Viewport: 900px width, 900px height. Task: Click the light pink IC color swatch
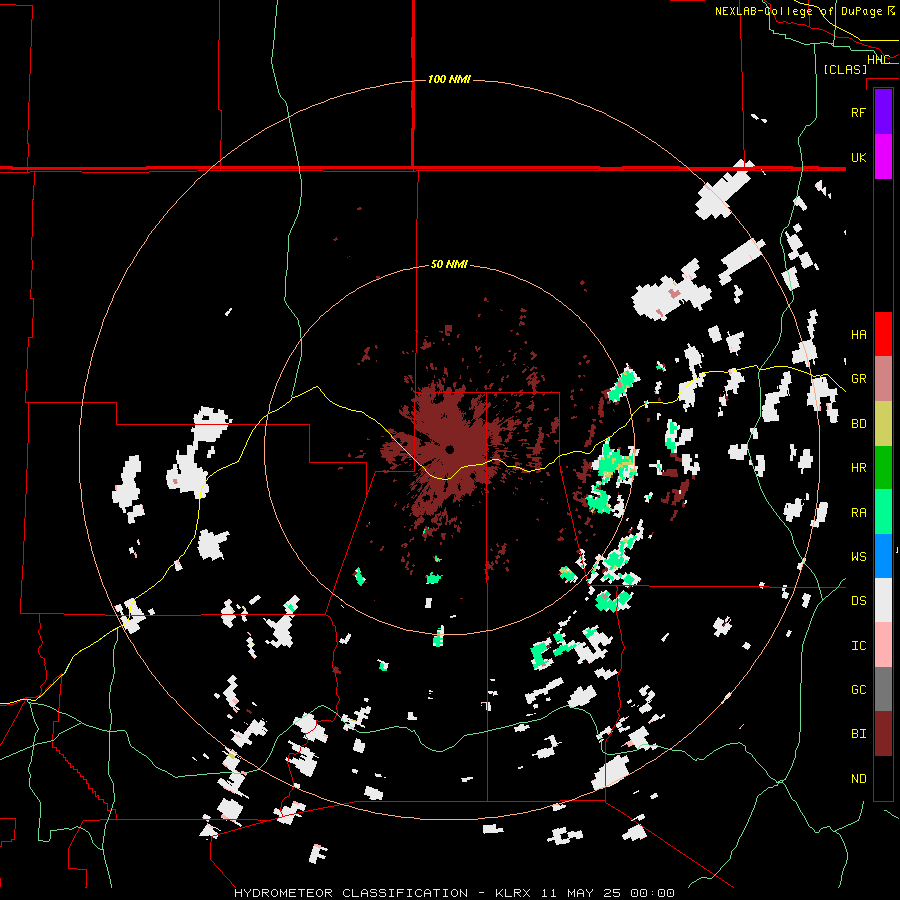point(883,645)
